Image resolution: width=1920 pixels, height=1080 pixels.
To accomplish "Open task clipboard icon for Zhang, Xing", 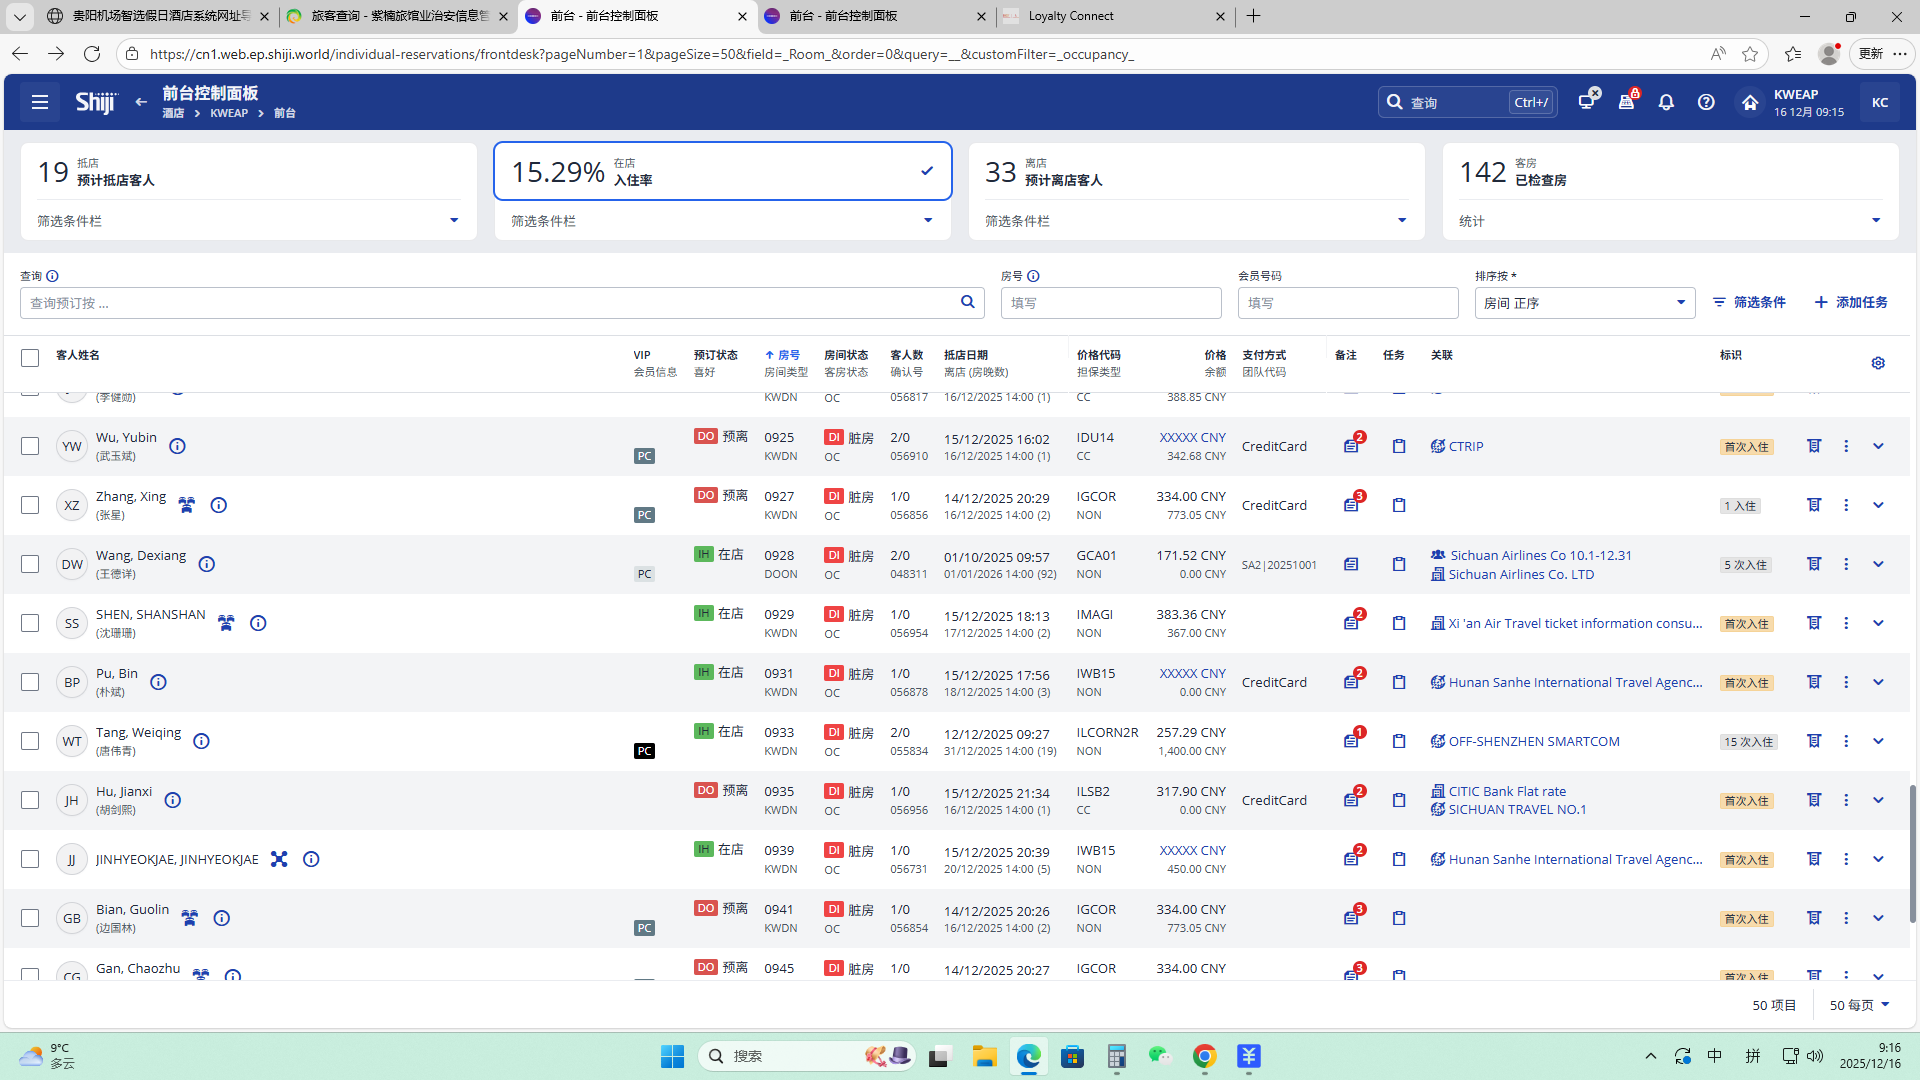I will click(x=1399, y=505).
